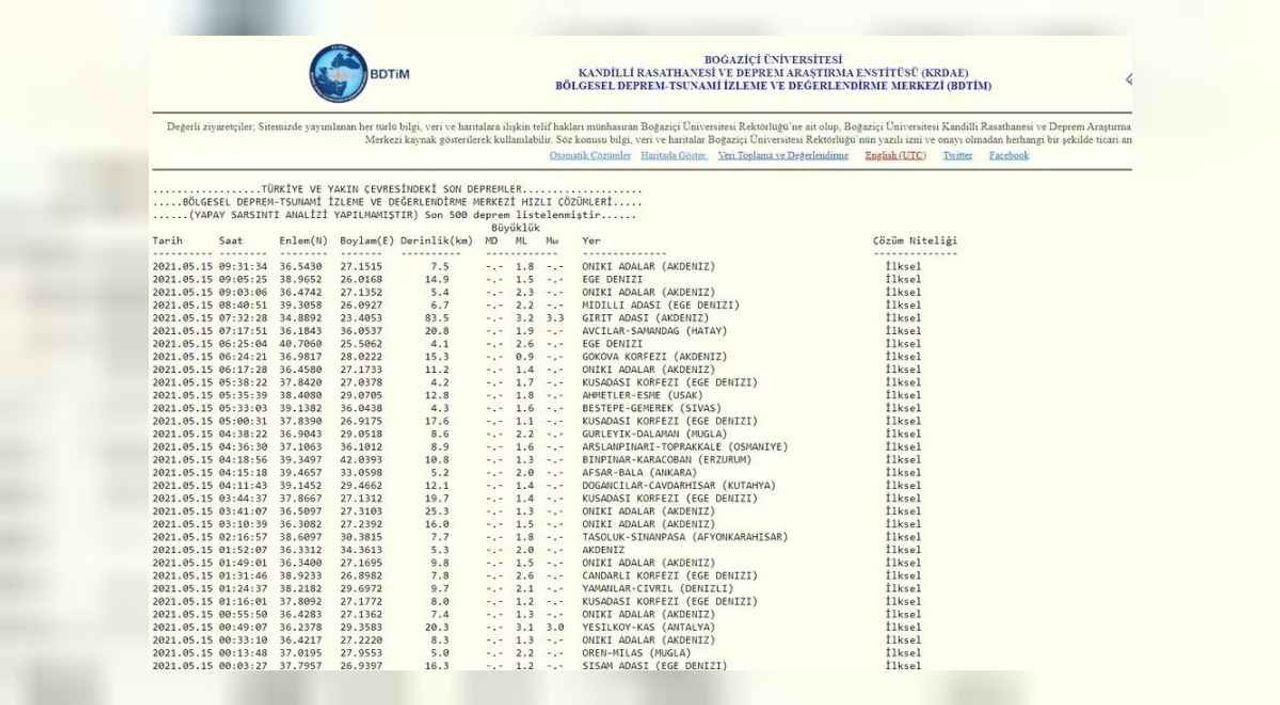The width and height of the screenshot is (1280, 705).
Task: Click the Yer column header
Action: click(x=591, y=240)
